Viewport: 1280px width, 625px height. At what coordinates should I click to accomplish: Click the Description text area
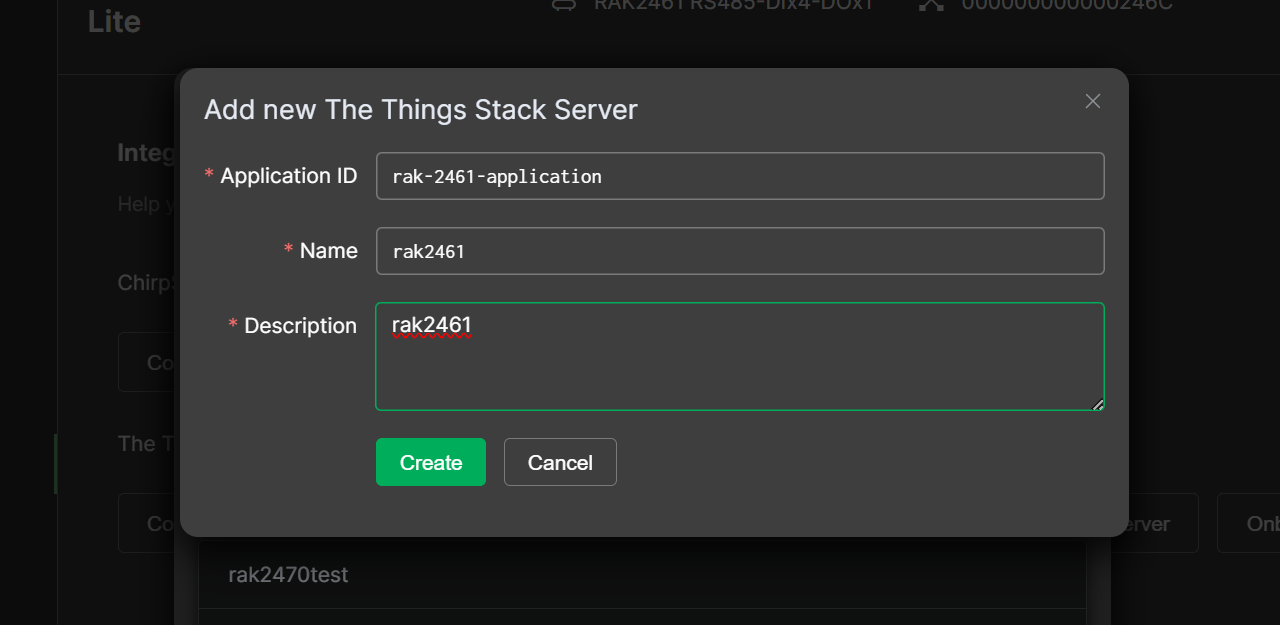point(740,356)
